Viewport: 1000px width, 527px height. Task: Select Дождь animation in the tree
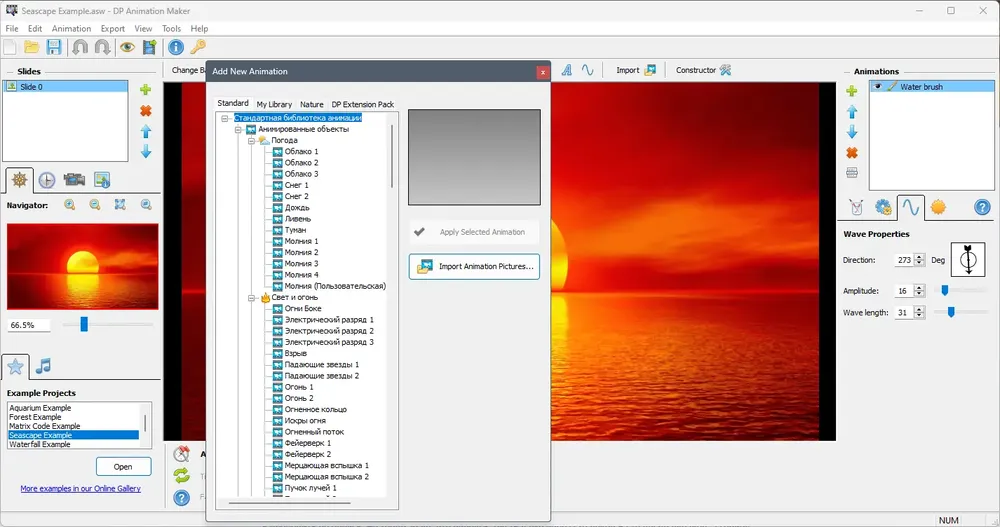tap(297, 208)
